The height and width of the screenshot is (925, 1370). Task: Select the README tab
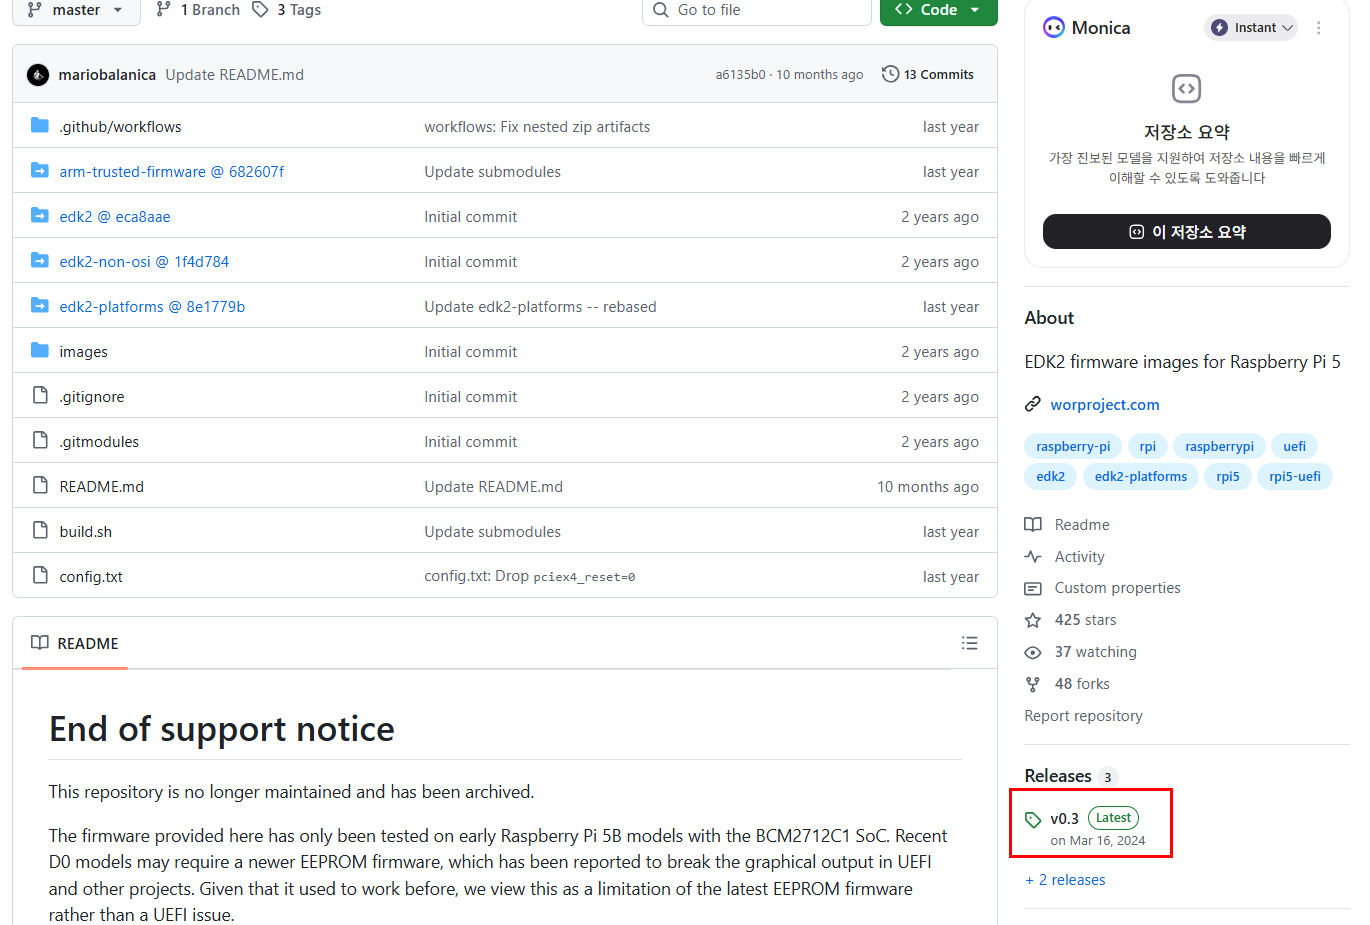[75, 644]
